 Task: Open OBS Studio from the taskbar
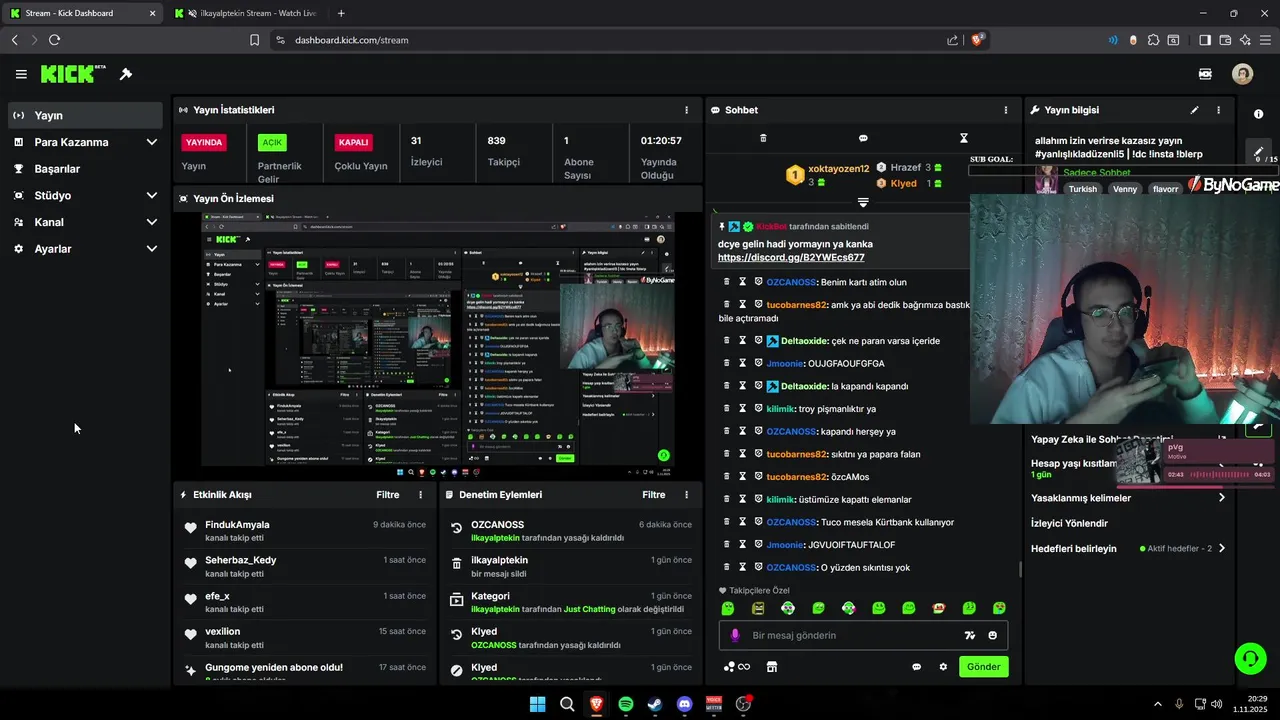coord(743,704)
